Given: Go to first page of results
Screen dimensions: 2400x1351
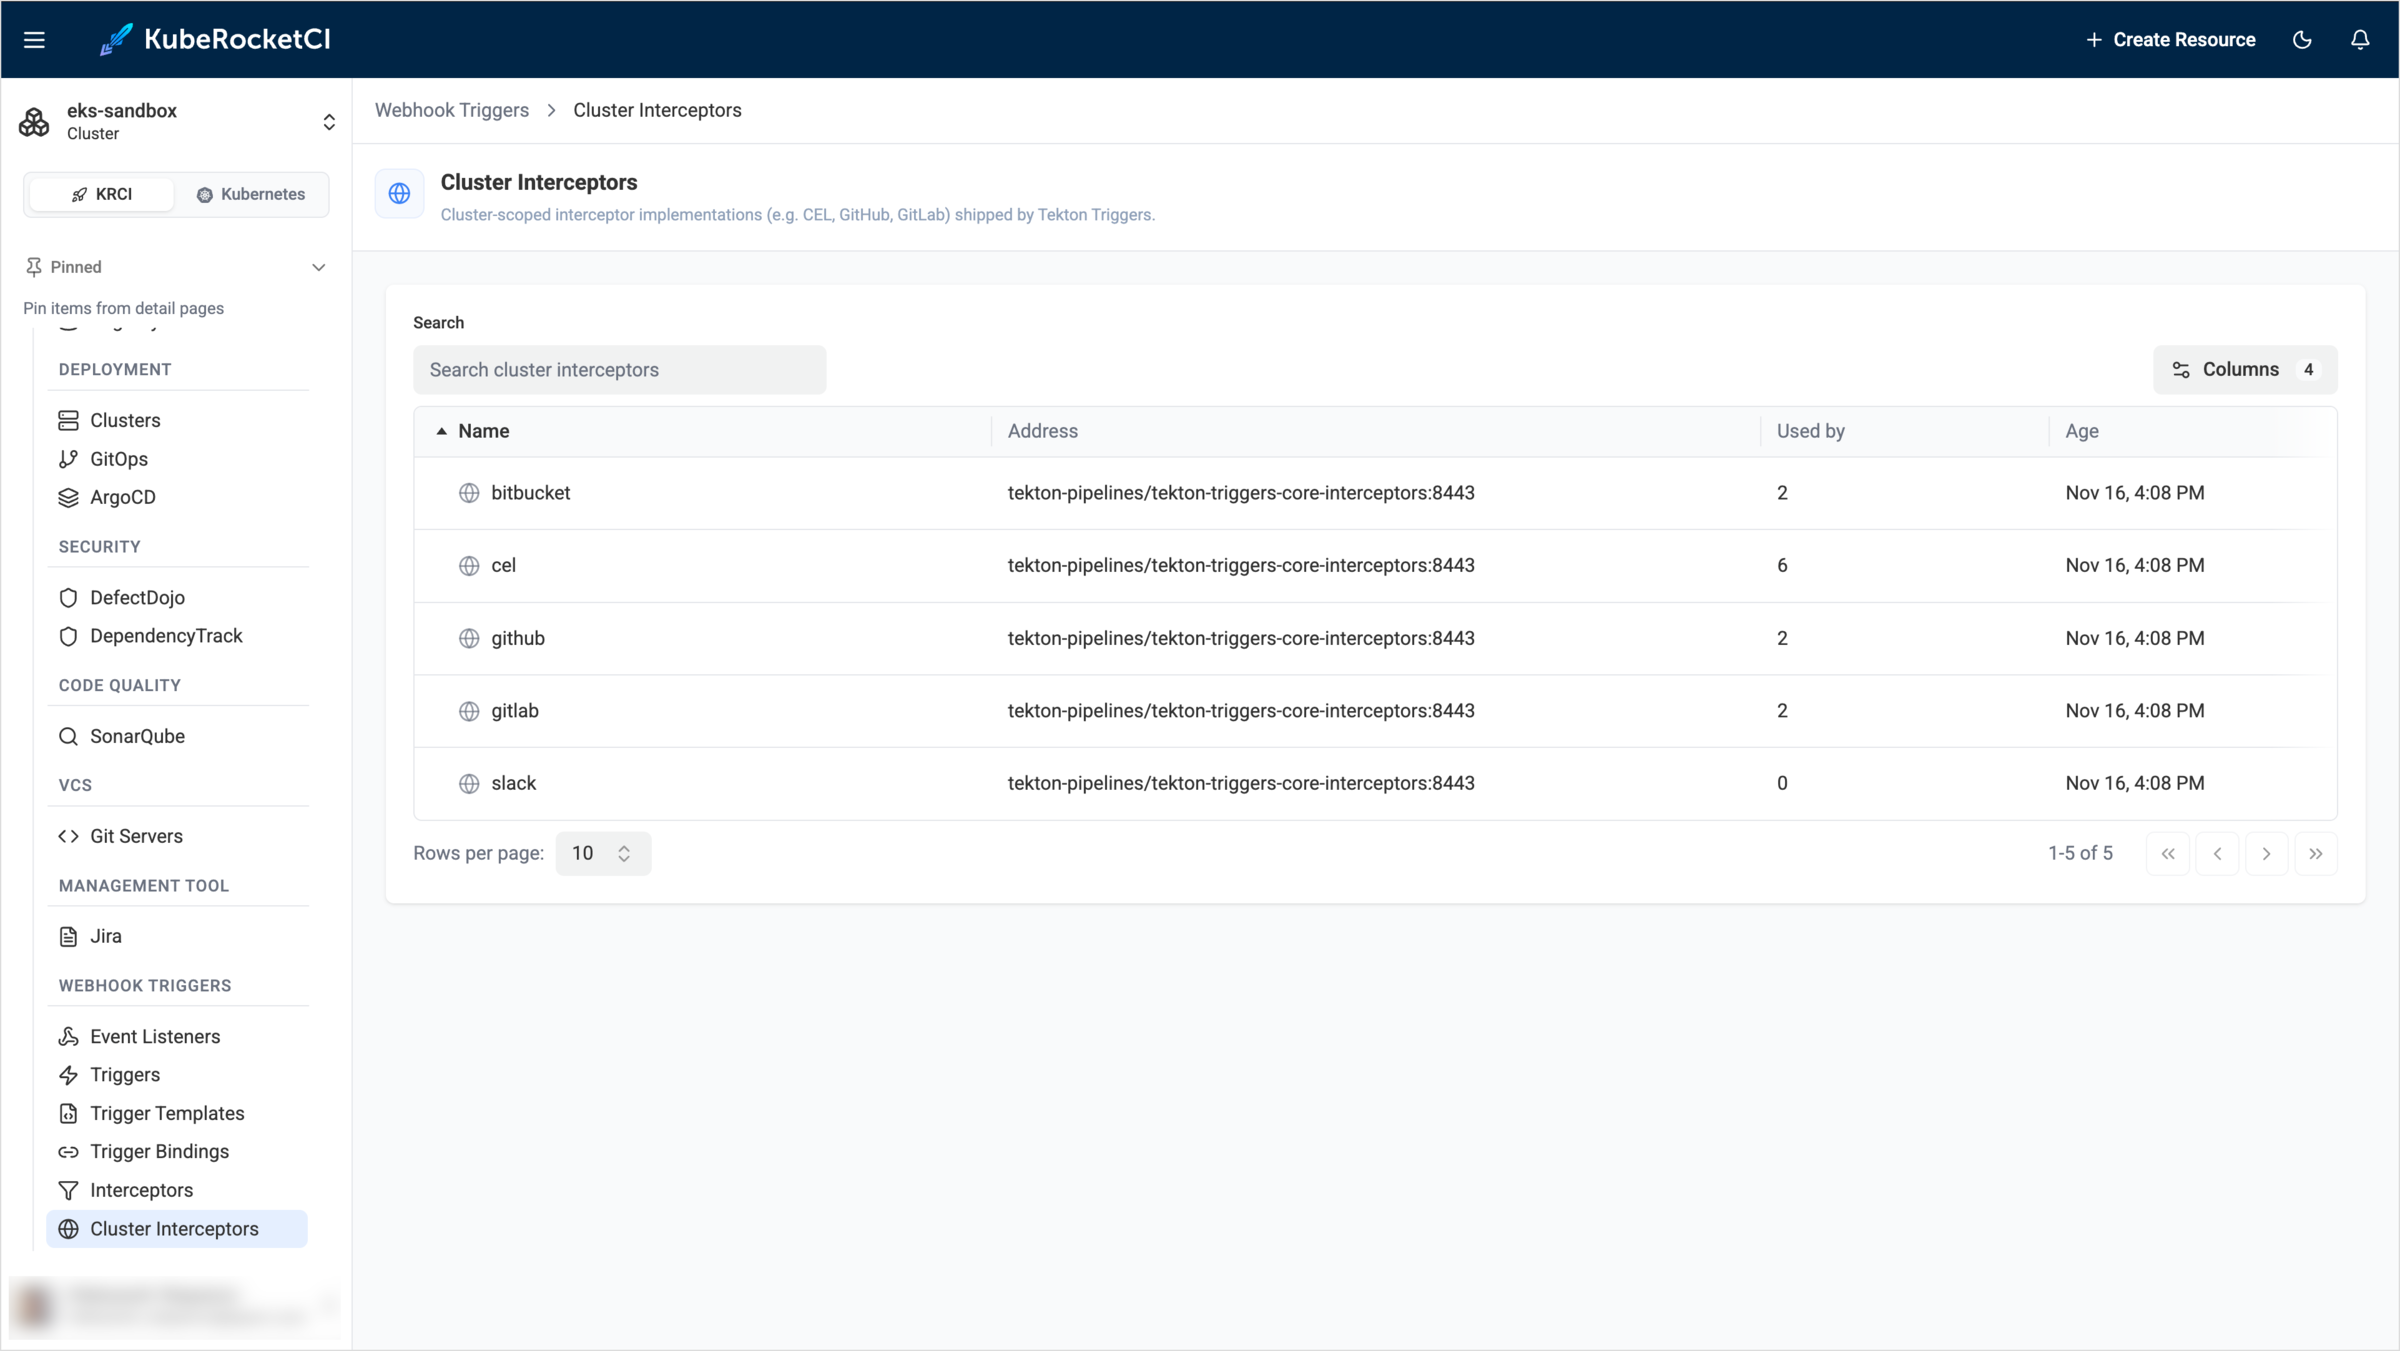Looking at the screenshot, I should pyautogui.click(x=2168, y=853).
